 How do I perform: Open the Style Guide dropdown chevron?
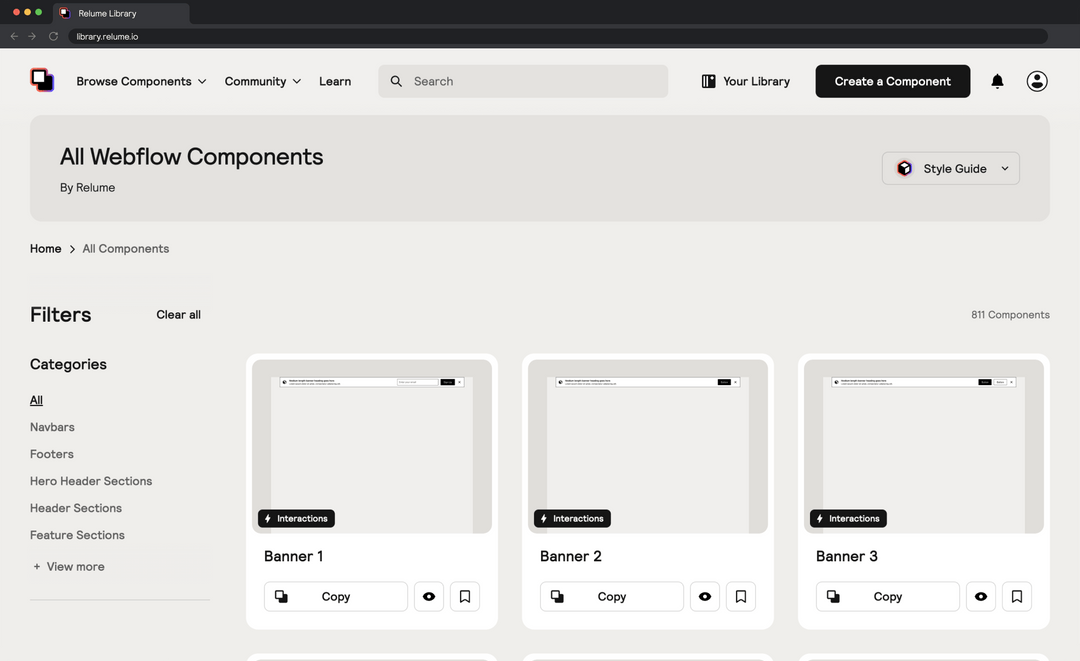[x=1004, y=168]
